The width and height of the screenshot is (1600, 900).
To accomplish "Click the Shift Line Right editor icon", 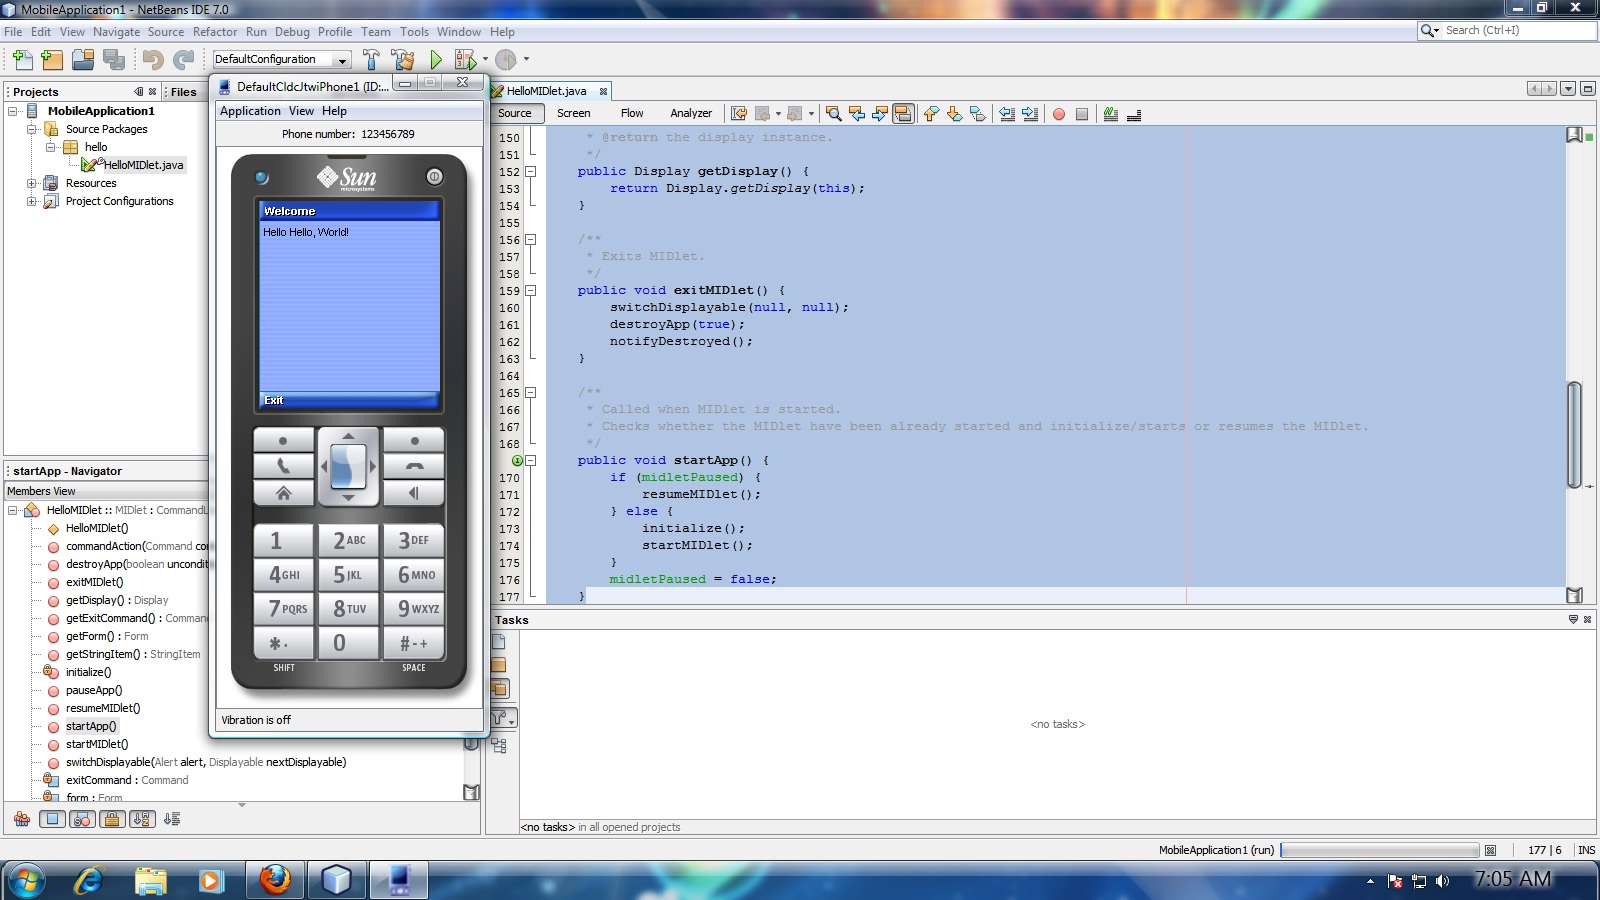I will [1031, 114].
